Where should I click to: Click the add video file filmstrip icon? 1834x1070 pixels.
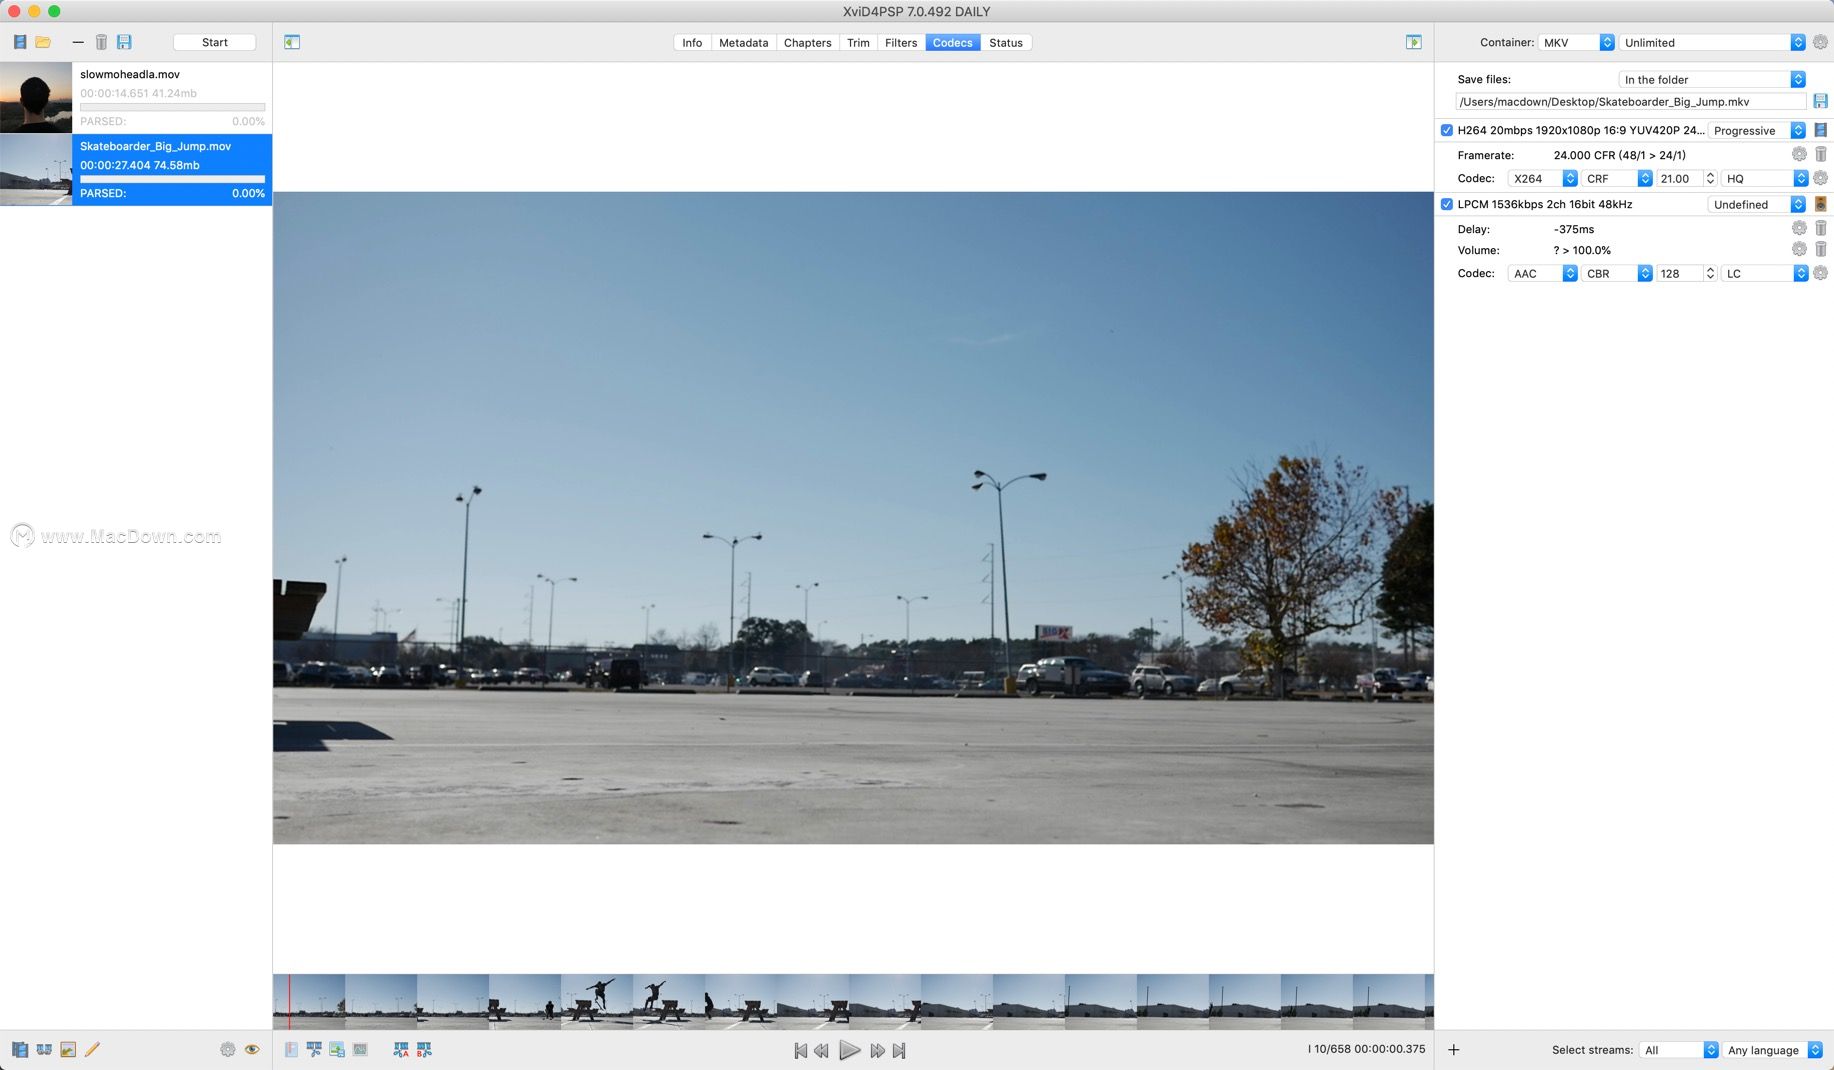[x=20, y=42]
